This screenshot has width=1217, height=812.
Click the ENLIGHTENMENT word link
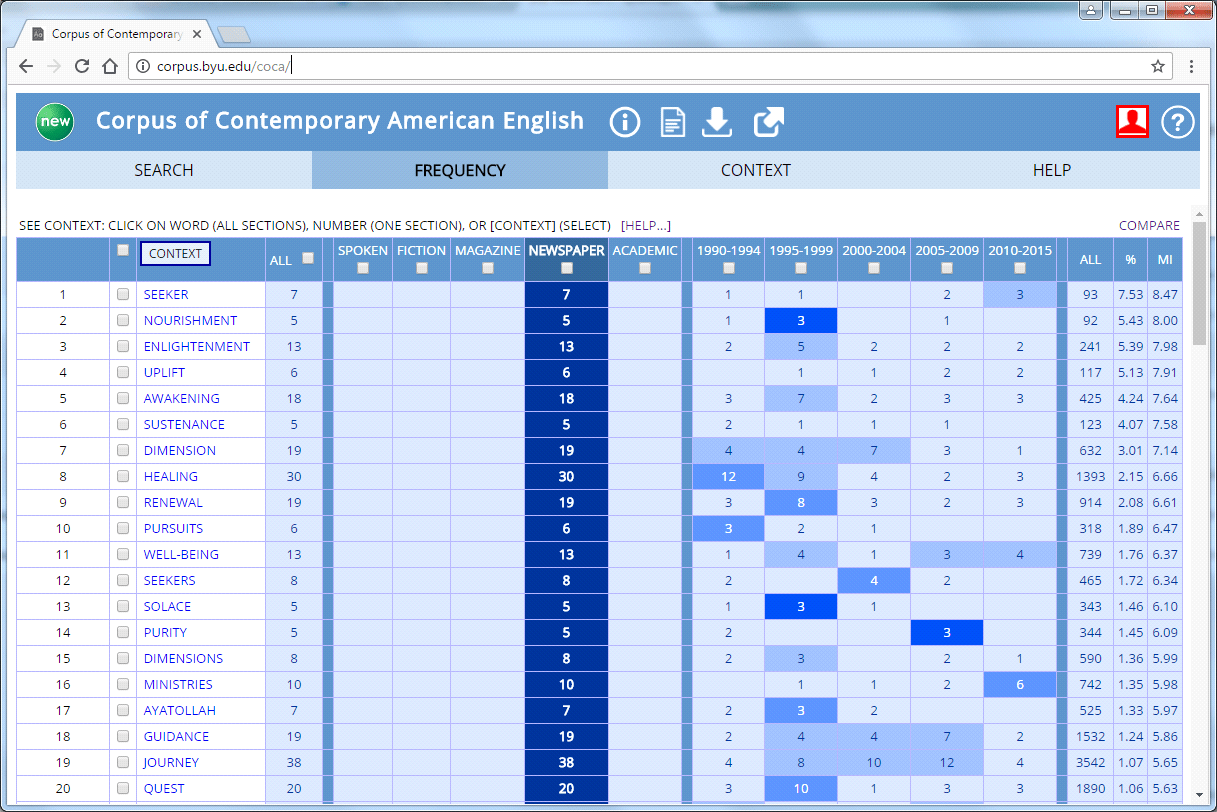[x=197, y=347]
